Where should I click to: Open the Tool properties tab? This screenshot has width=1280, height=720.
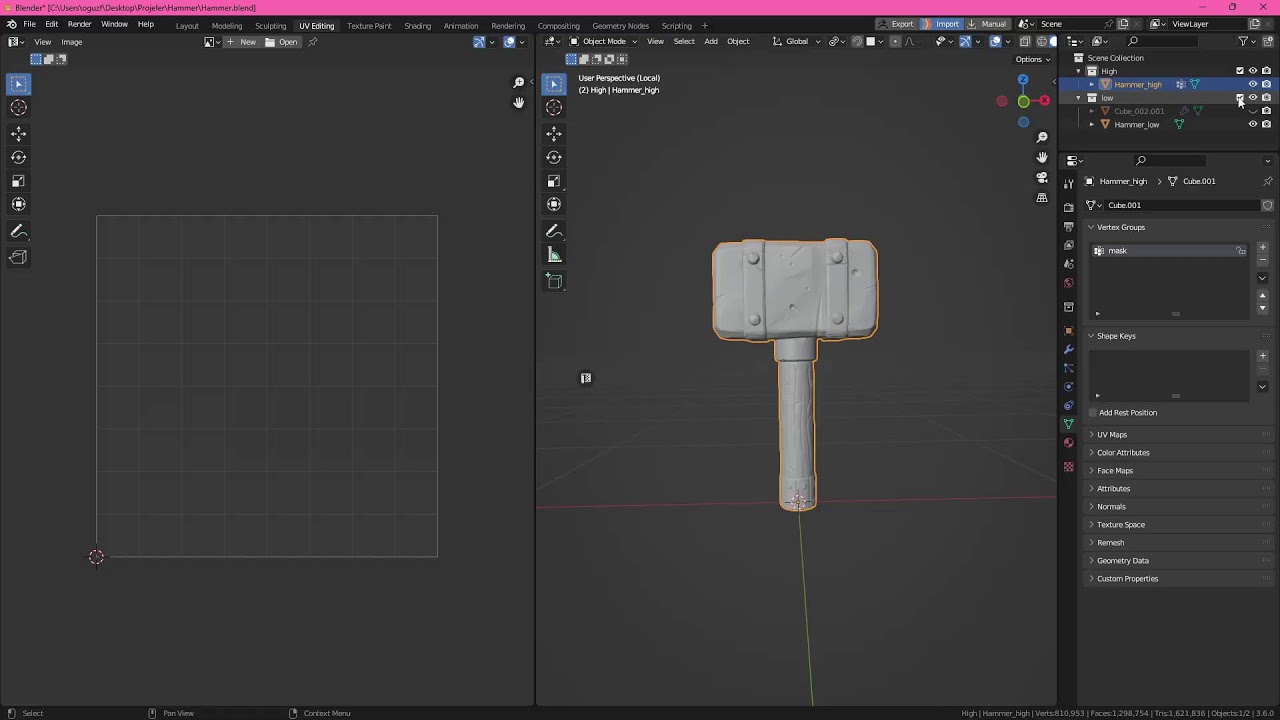point(1069,183)
